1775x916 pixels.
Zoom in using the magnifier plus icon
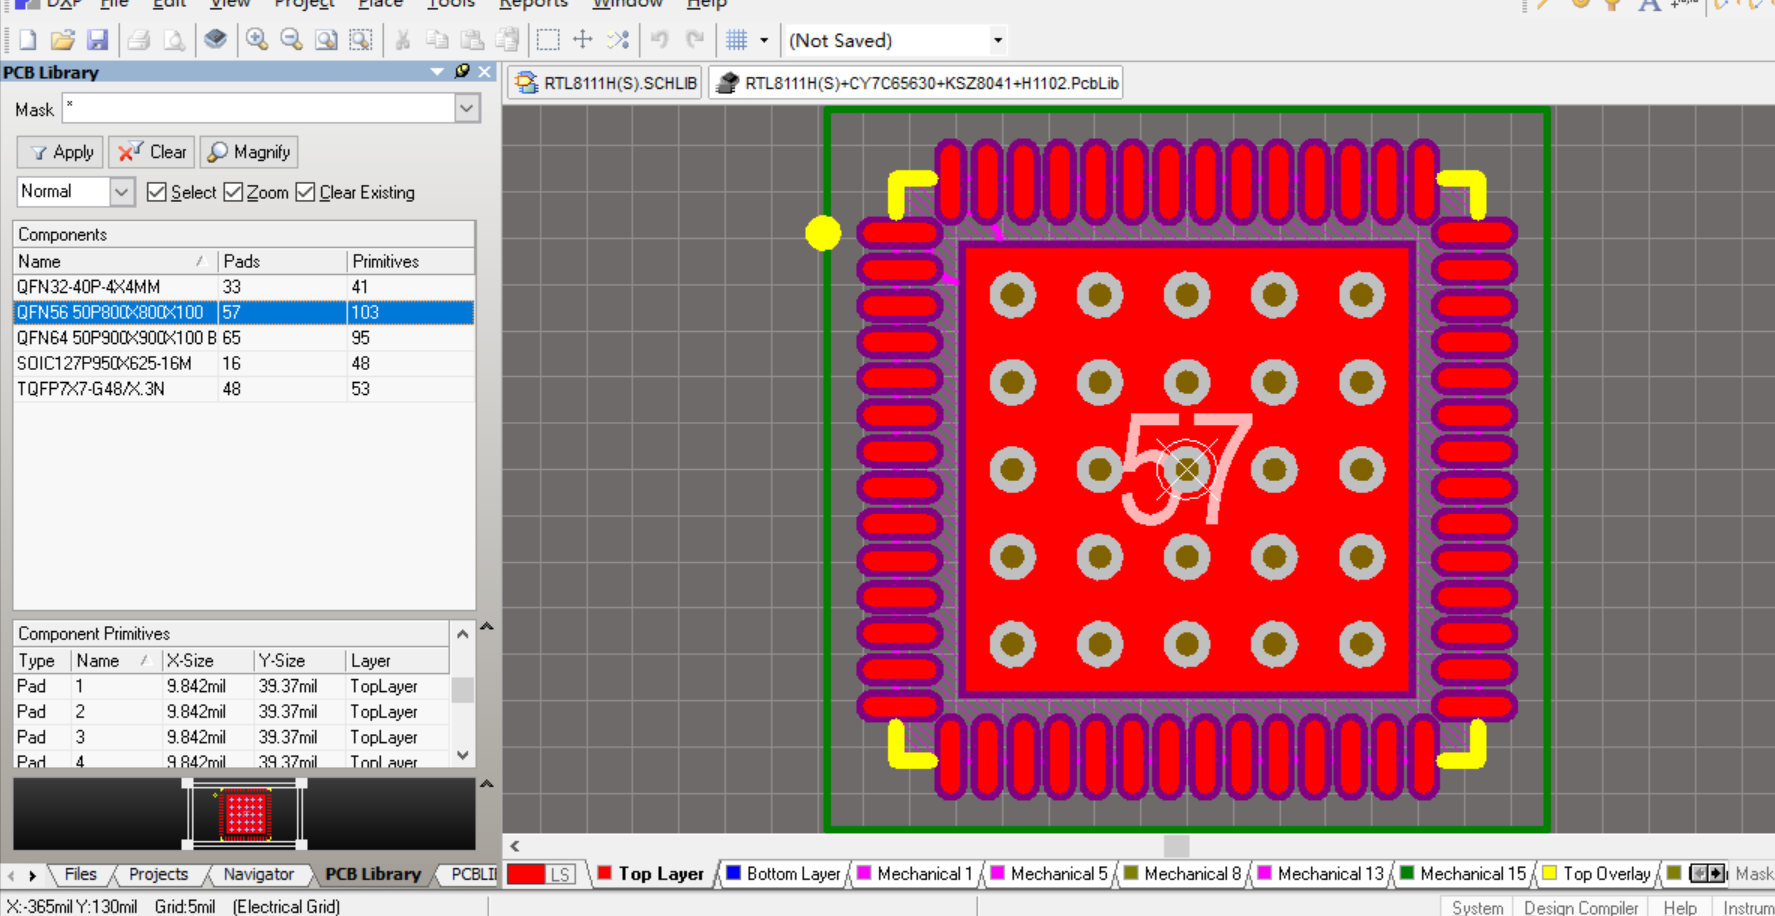point(257,40)
